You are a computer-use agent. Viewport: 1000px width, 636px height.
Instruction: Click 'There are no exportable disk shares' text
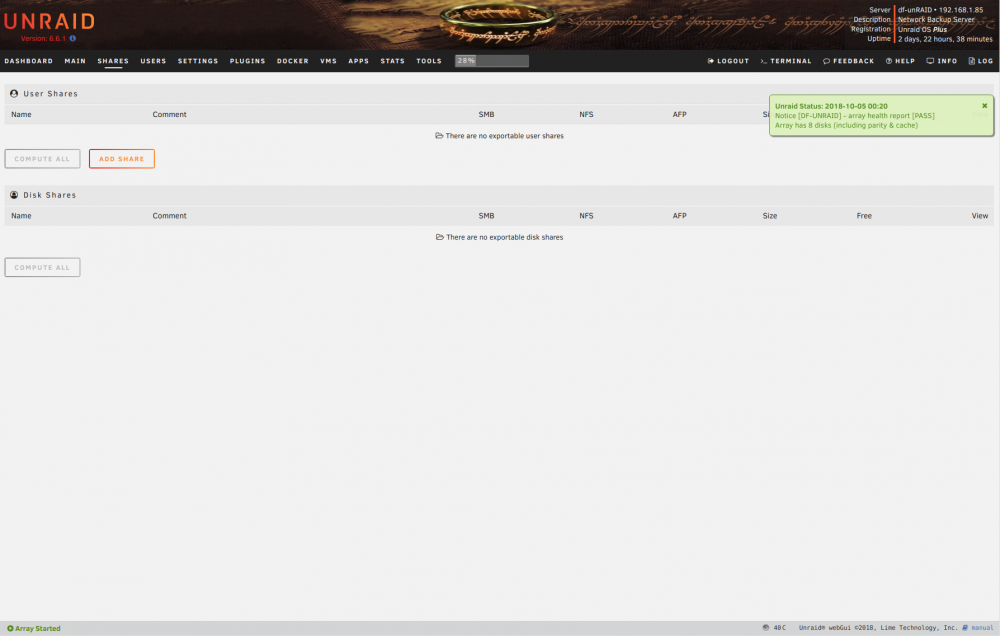click(504, 237)
